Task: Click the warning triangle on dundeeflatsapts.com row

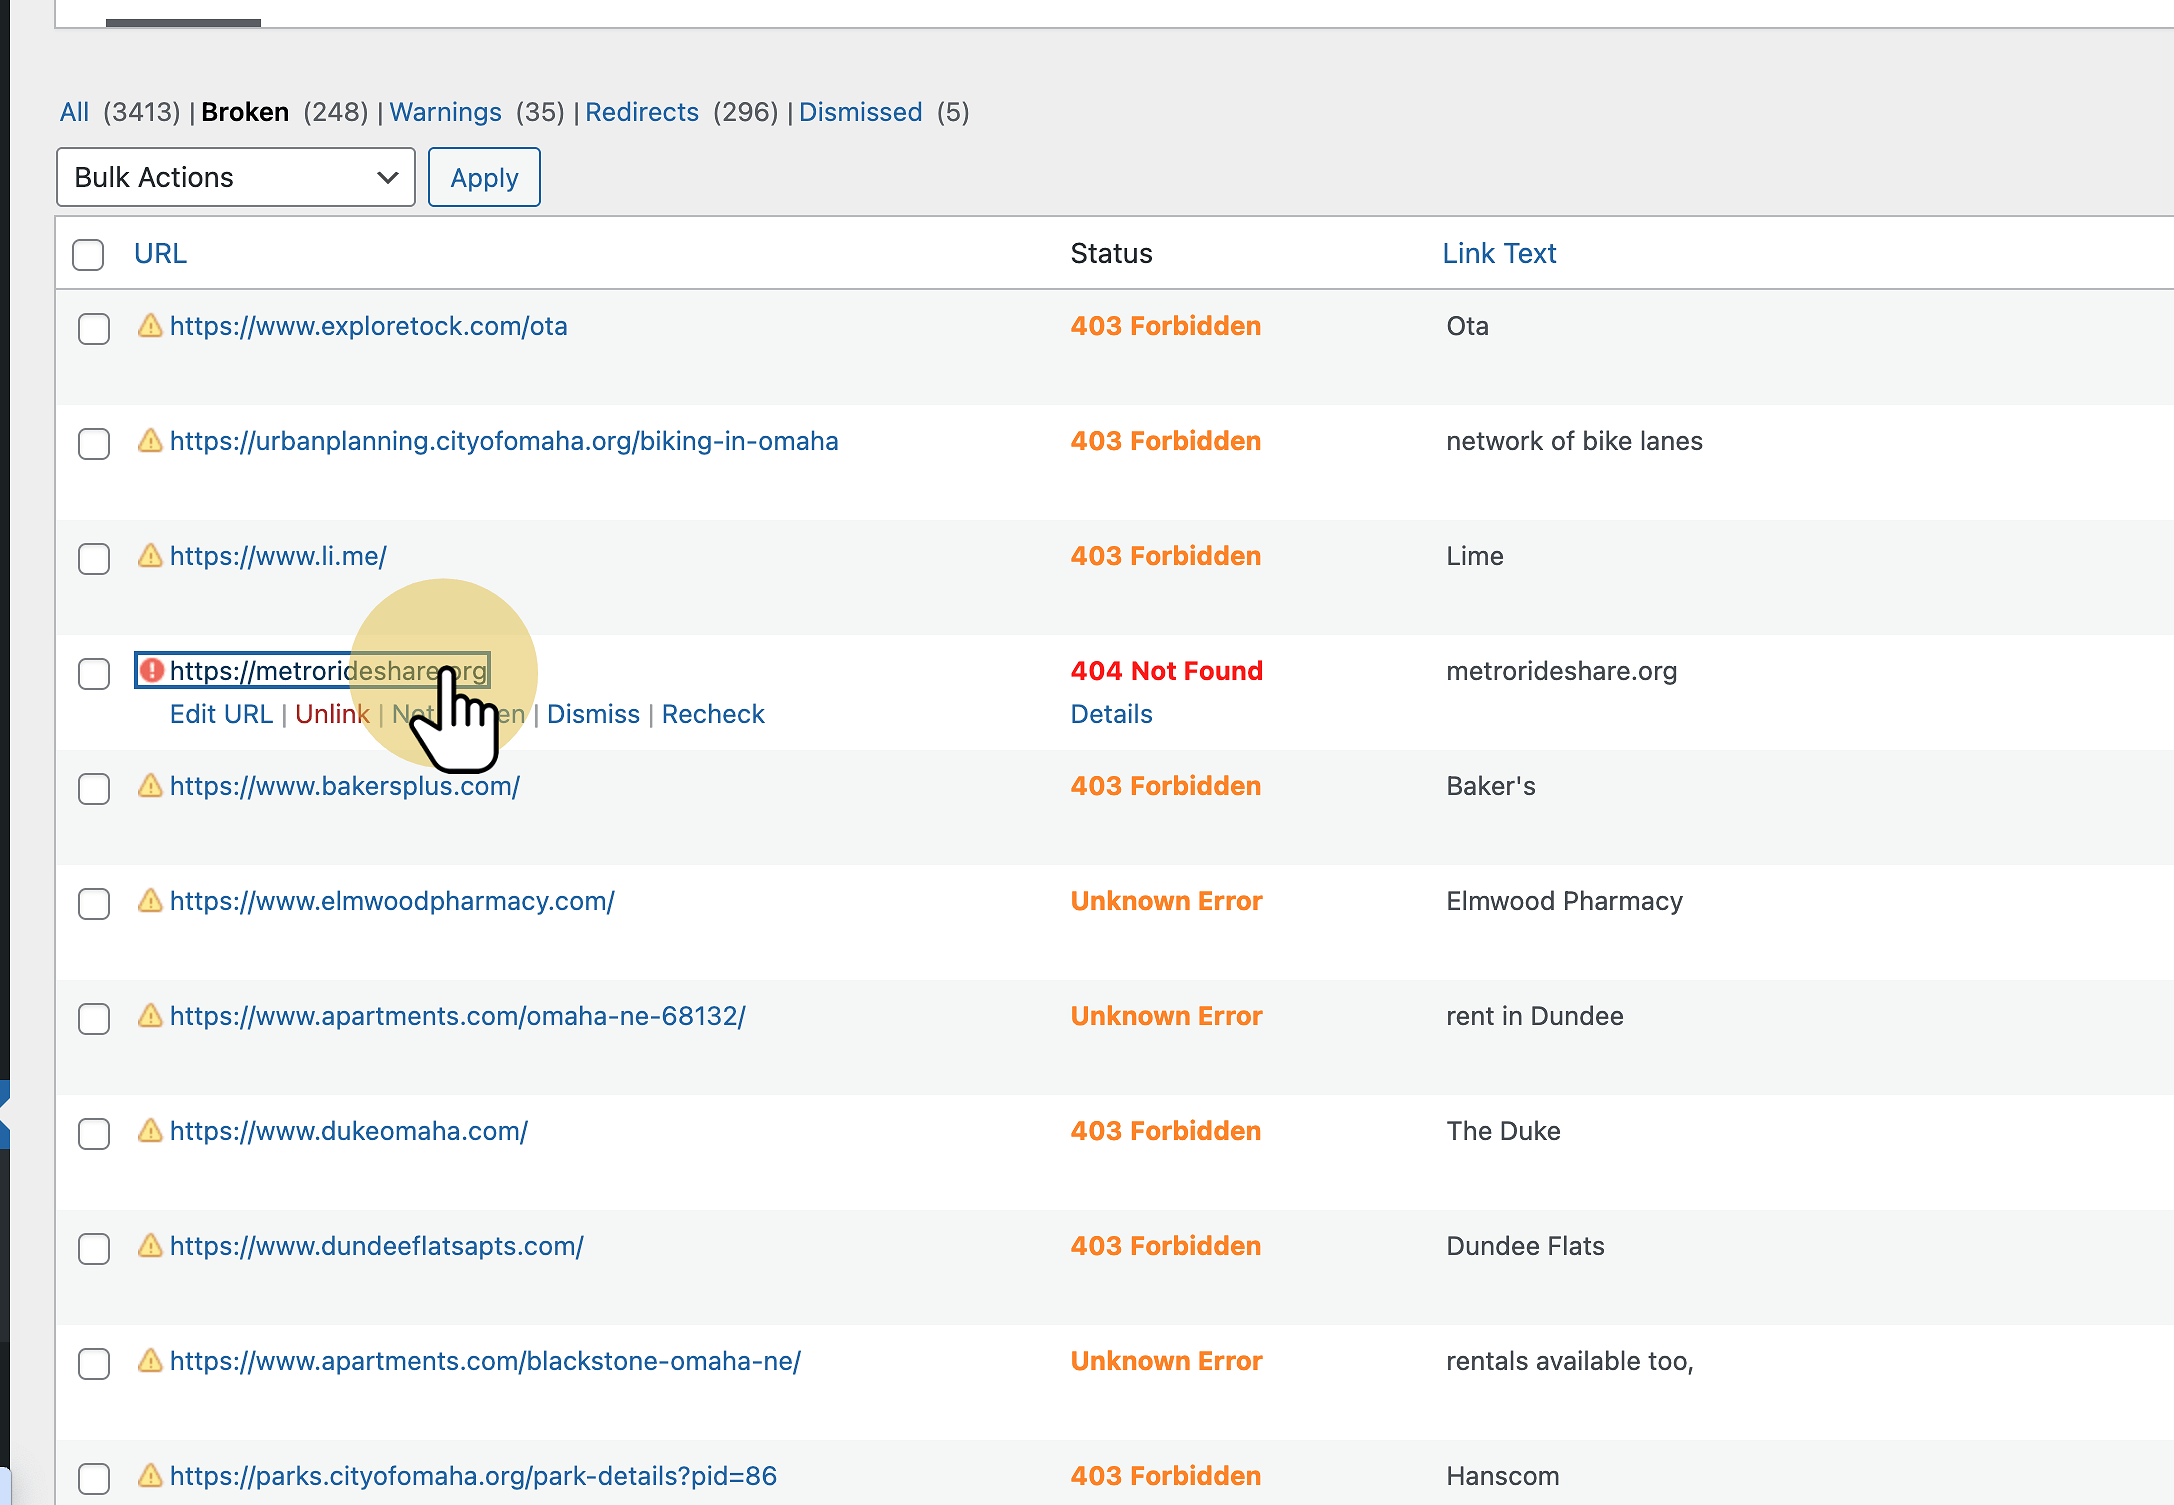Action: tap(150, 1246)
